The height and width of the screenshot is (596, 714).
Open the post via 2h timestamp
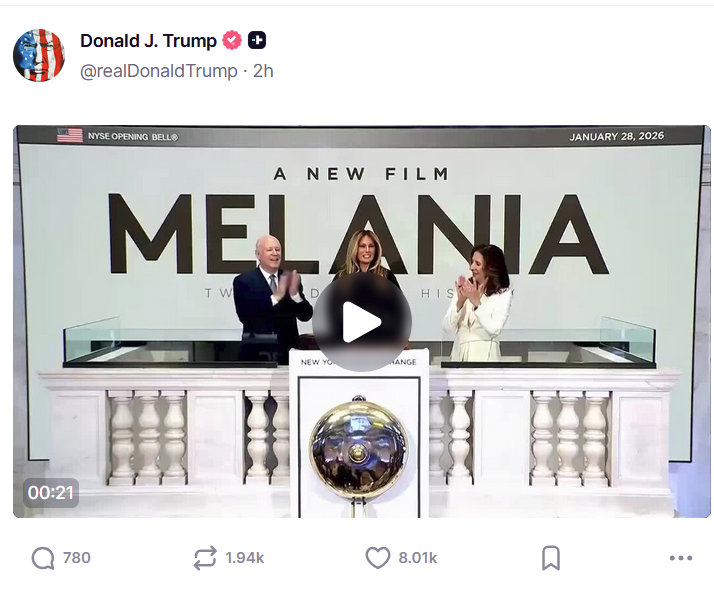coord(263,71)
